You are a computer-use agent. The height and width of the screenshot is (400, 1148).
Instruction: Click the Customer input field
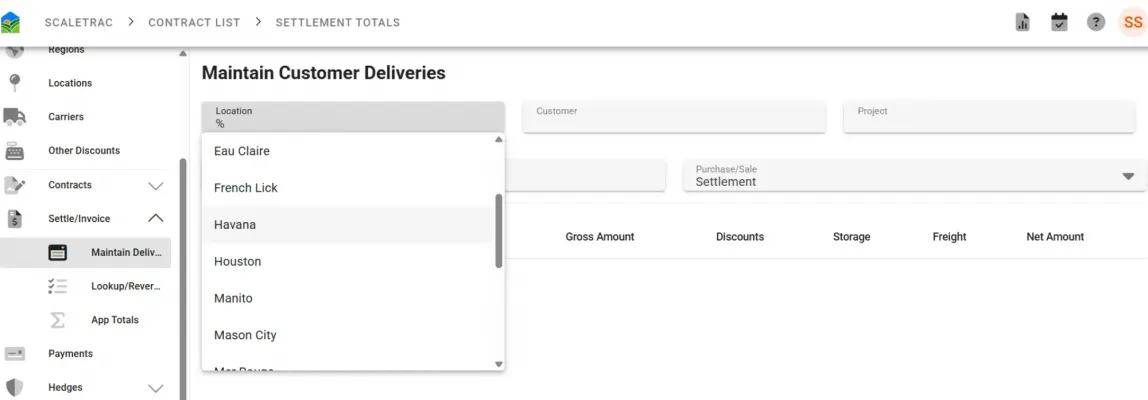click(x=674, y=117)
